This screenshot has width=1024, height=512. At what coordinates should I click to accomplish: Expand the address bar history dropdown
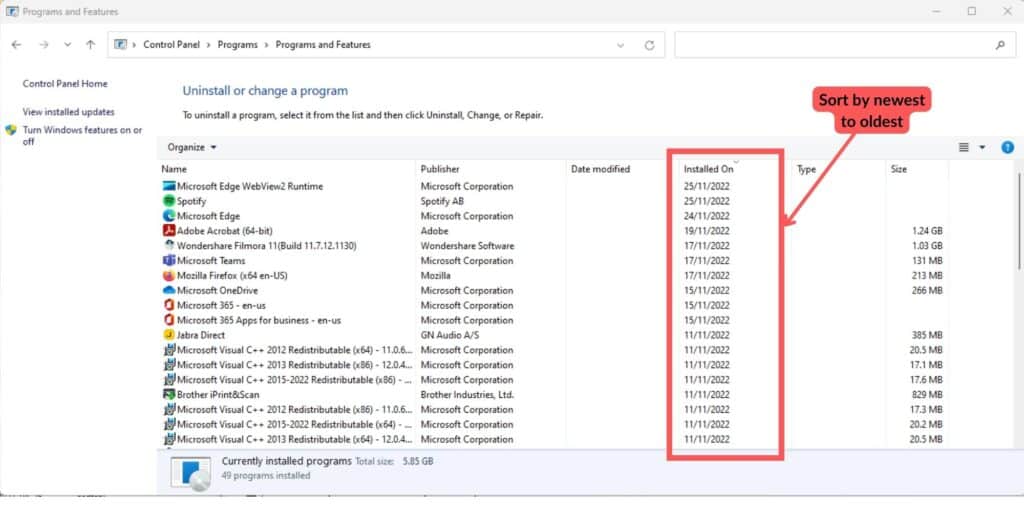coord(620,45)
